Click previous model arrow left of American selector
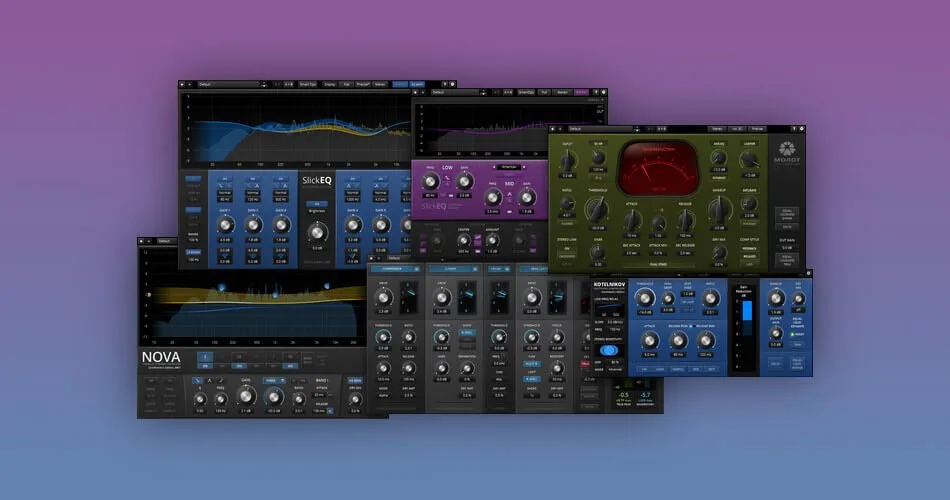 point(494,167)
